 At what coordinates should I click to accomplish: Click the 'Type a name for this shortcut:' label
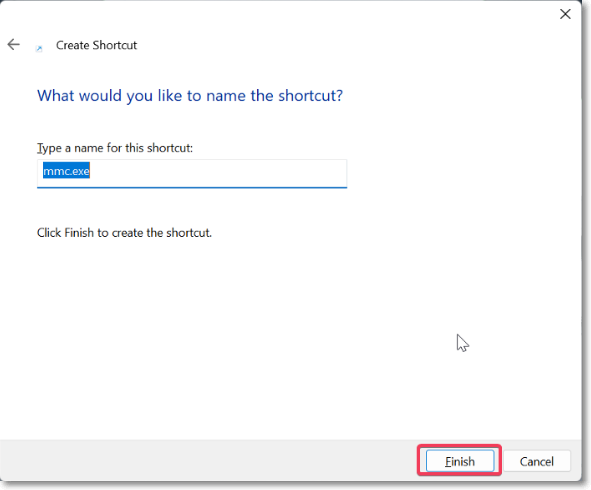pyautogui.click(x=115, y=148)
